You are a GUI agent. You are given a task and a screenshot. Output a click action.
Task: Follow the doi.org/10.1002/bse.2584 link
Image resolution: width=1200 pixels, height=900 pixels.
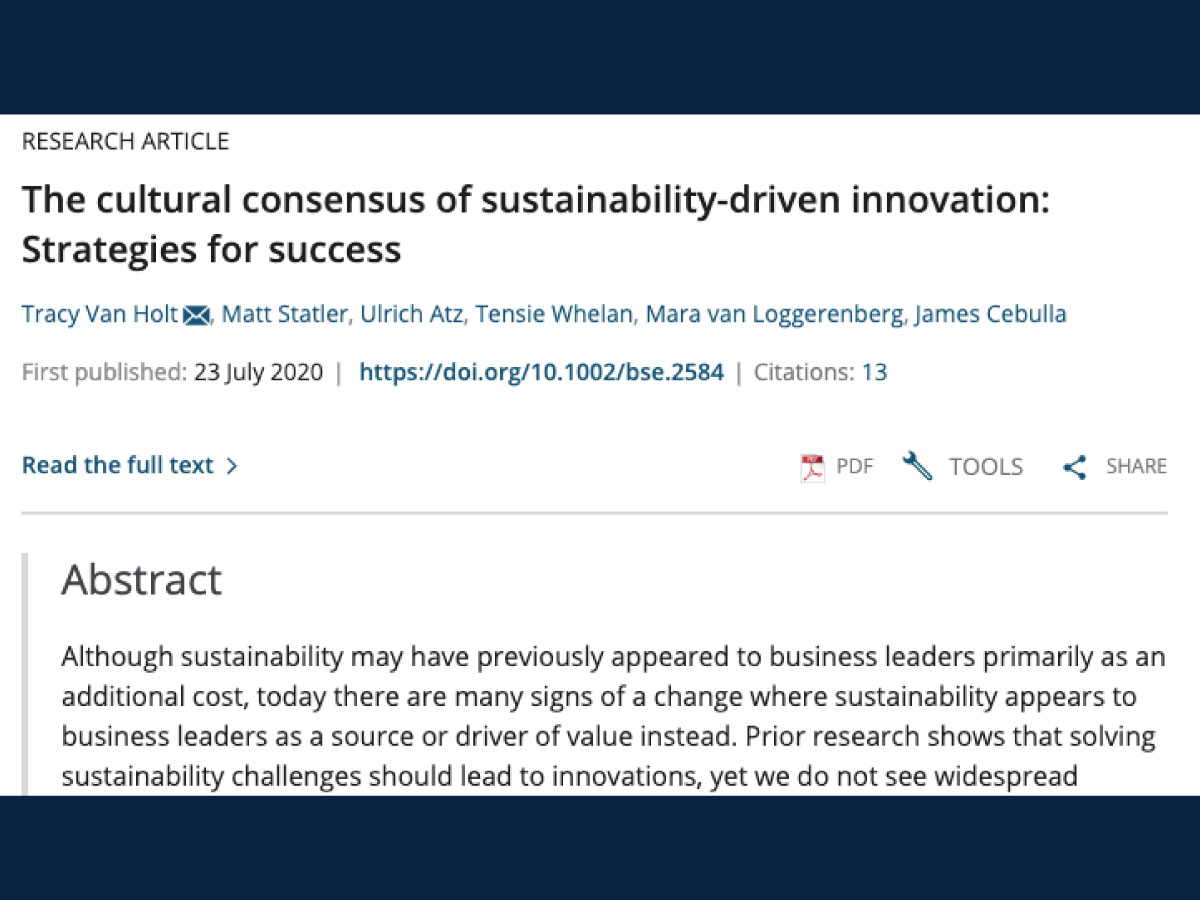click(x=541, y=373)
